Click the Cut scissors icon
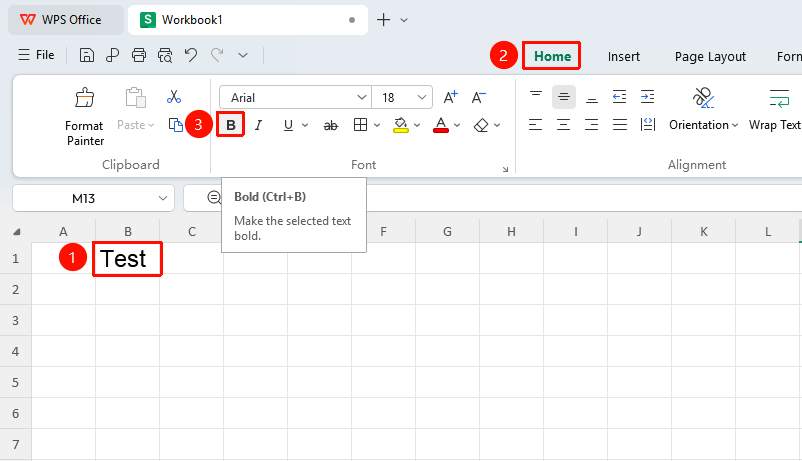802x461 pixels. click(174, 97)
